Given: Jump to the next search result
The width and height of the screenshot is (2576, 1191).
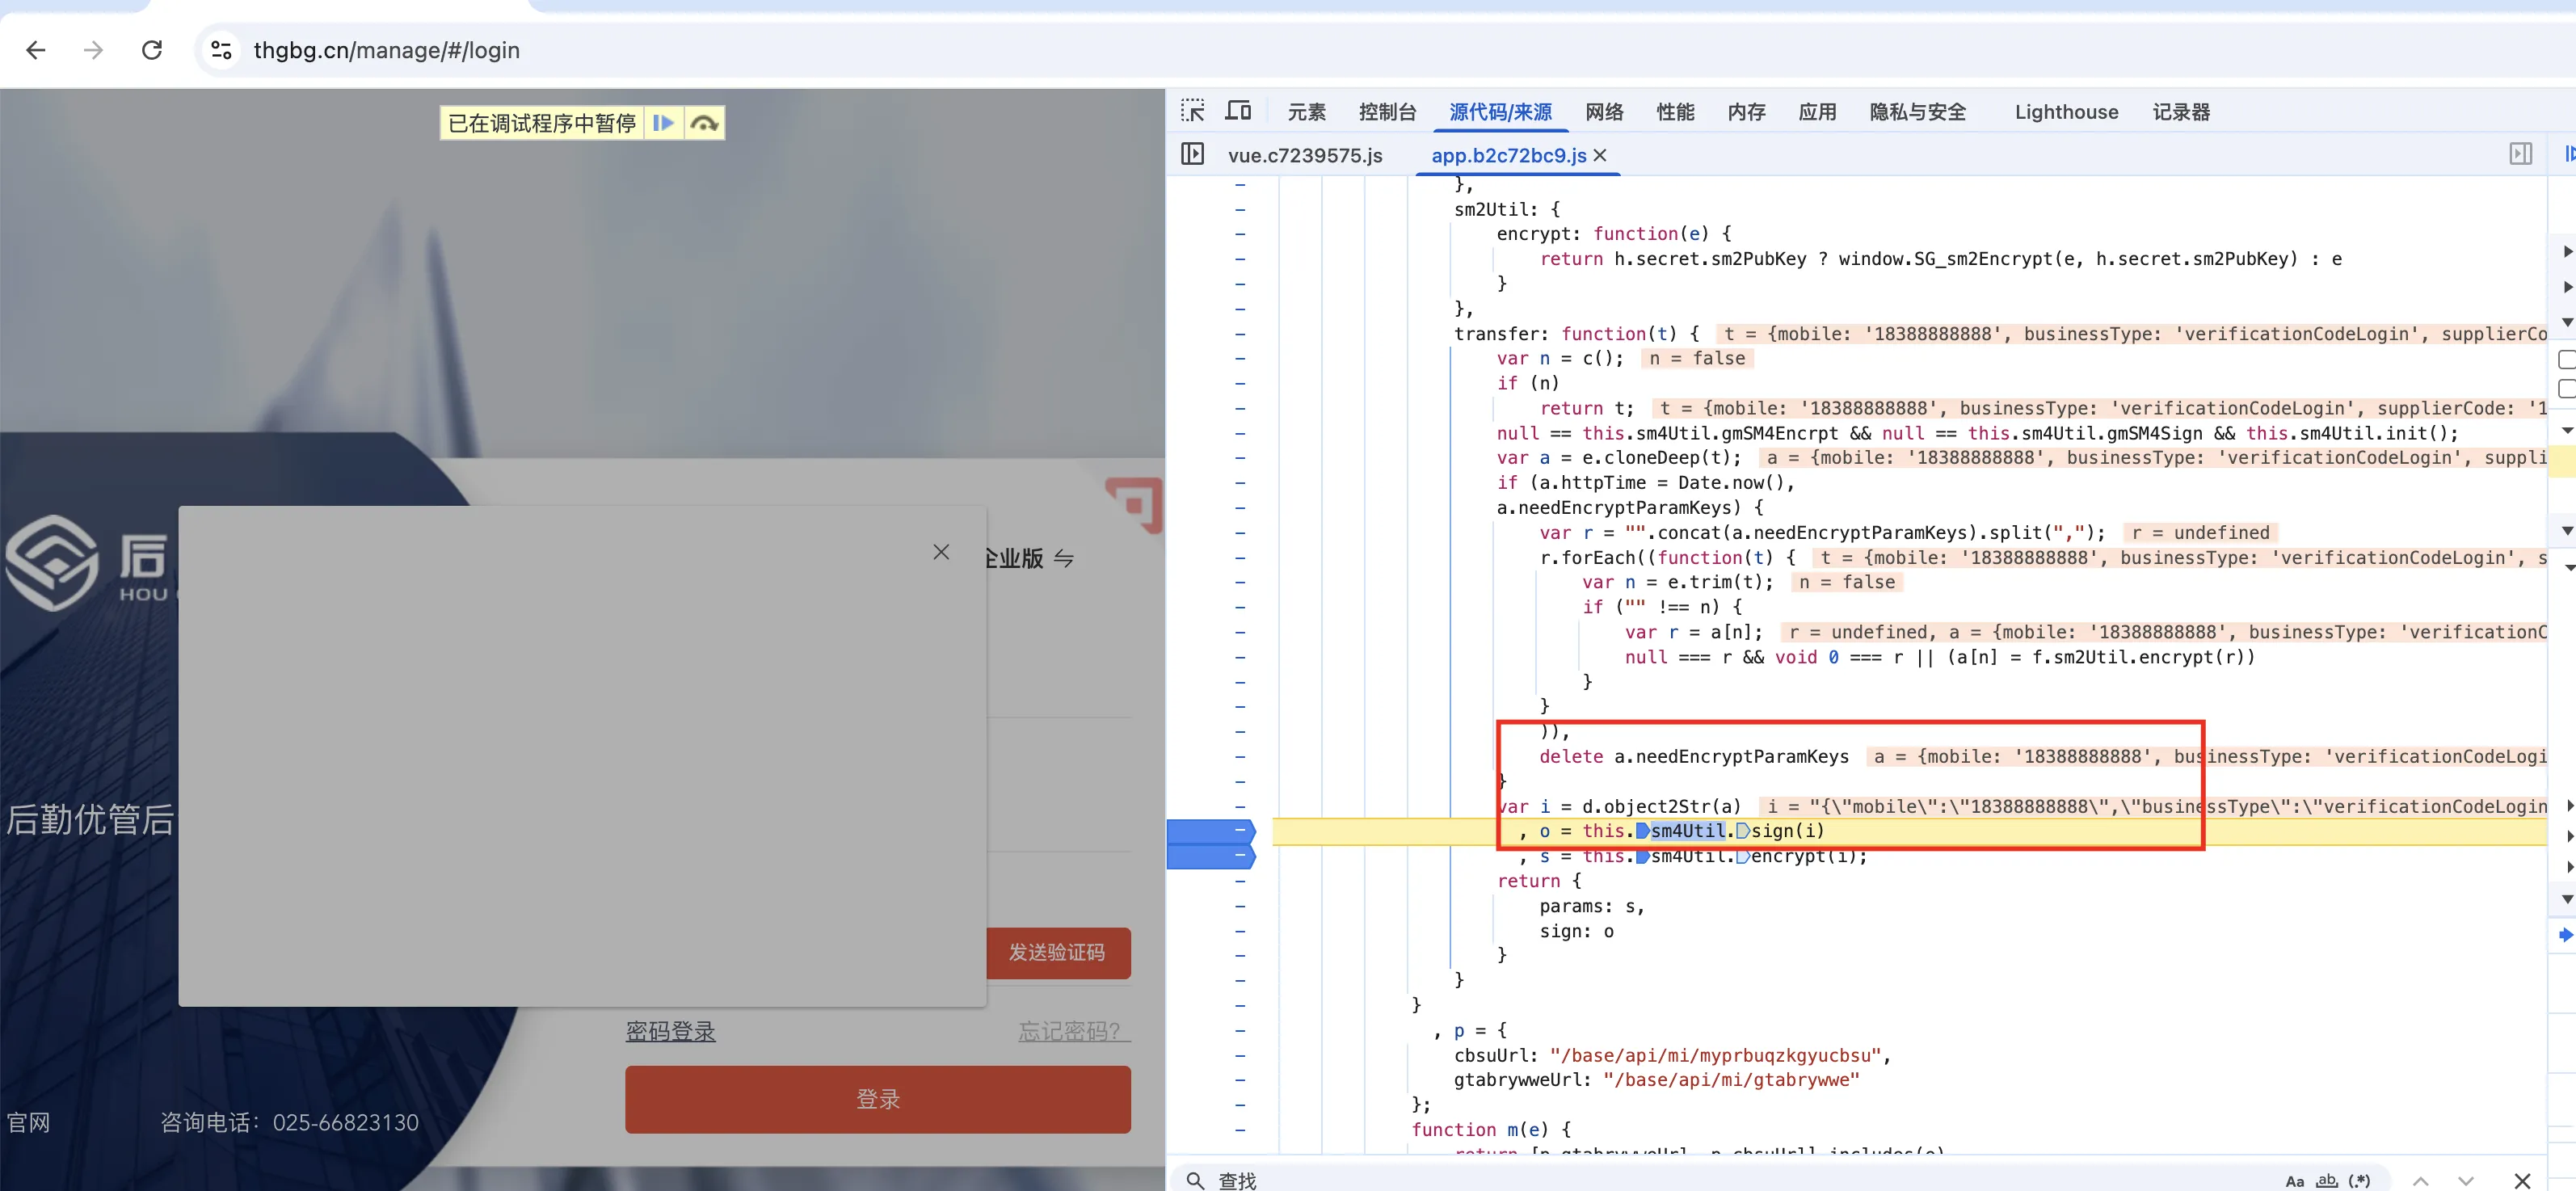Looking at the screenshot, I should (x=2466, y=1181).
